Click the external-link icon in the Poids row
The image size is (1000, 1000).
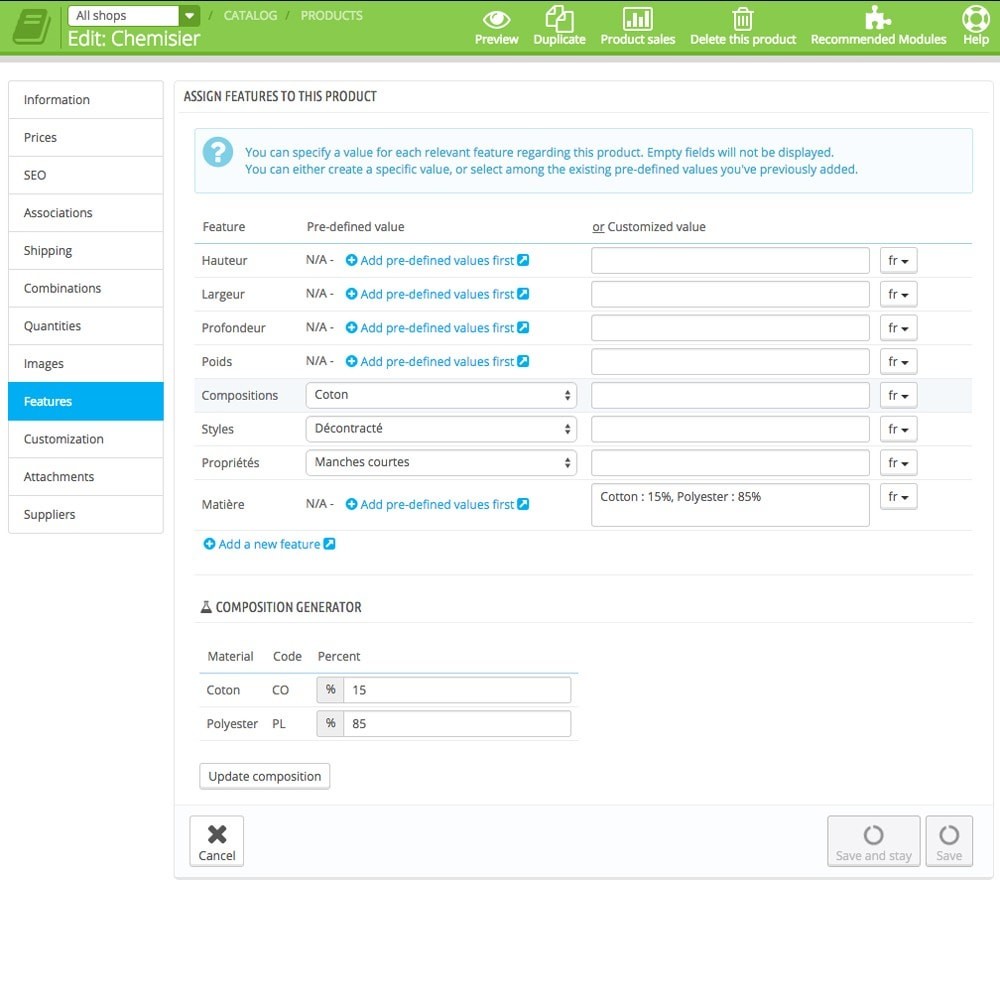tap(523, 361)
